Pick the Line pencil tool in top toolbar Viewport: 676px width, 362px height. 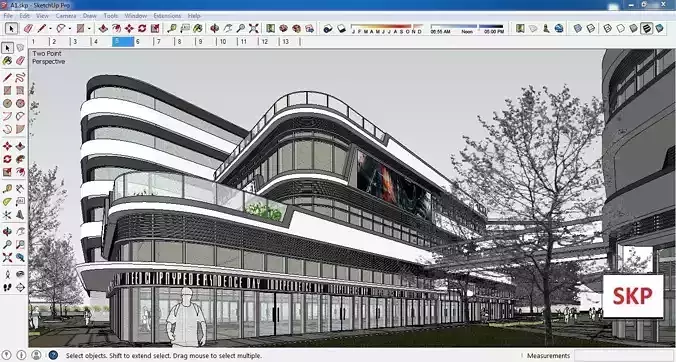point(41,28)
